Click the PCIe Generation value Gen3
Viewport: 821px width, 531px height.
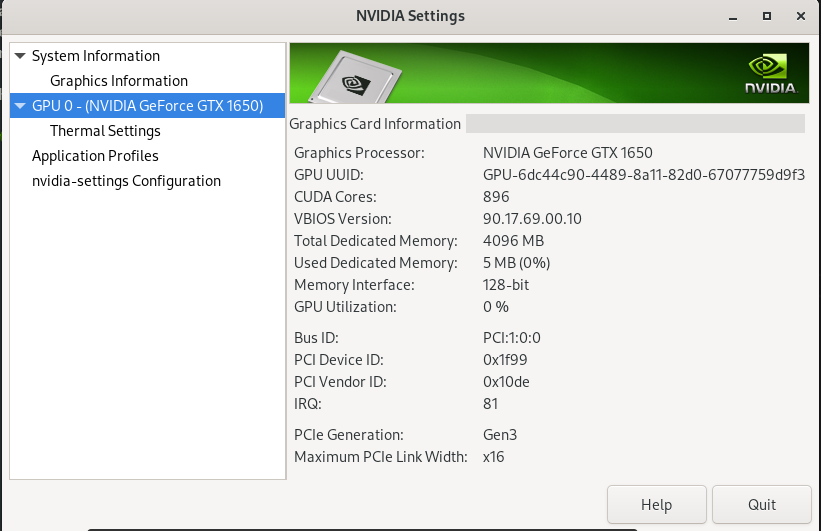tap(500, 435)
